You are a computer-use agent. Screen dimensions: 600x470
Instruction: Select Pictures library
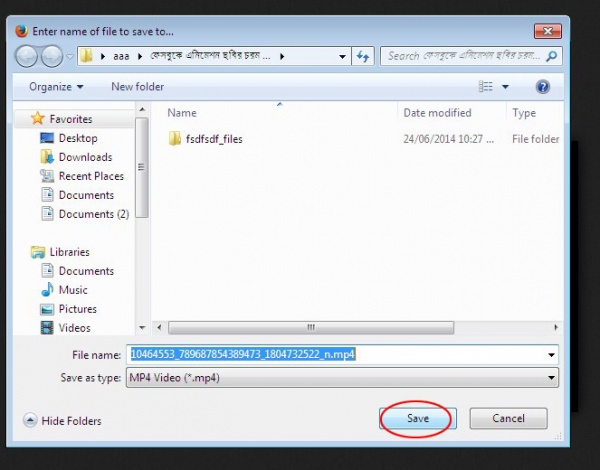coord(77,309)
